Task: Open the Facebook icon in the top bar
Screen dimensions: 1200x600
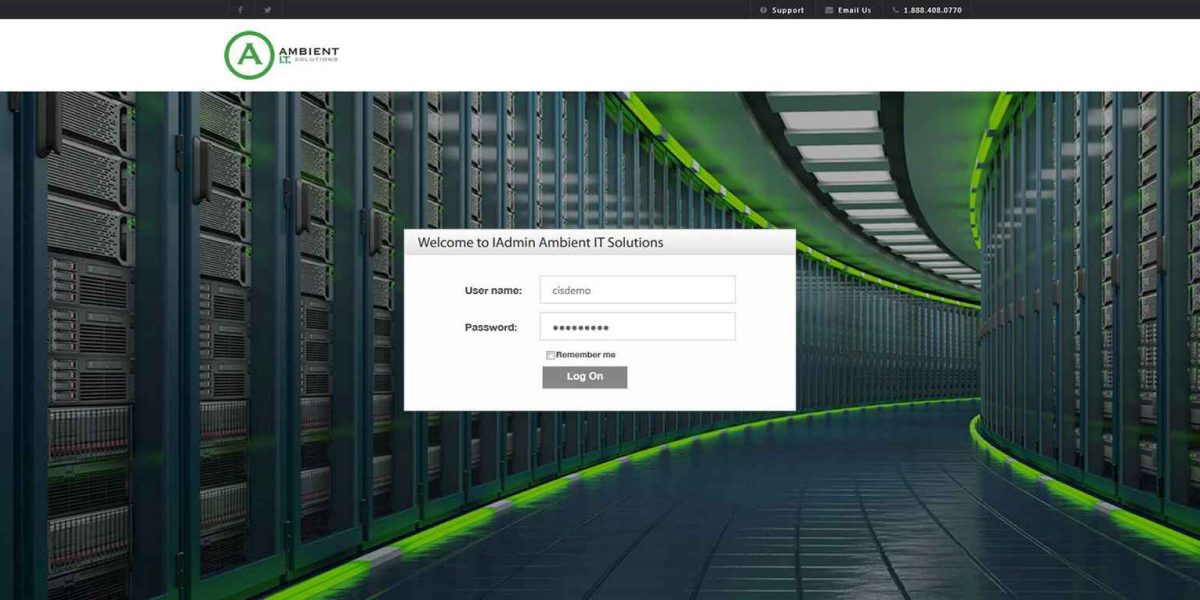Action: [x=239, y=10]
